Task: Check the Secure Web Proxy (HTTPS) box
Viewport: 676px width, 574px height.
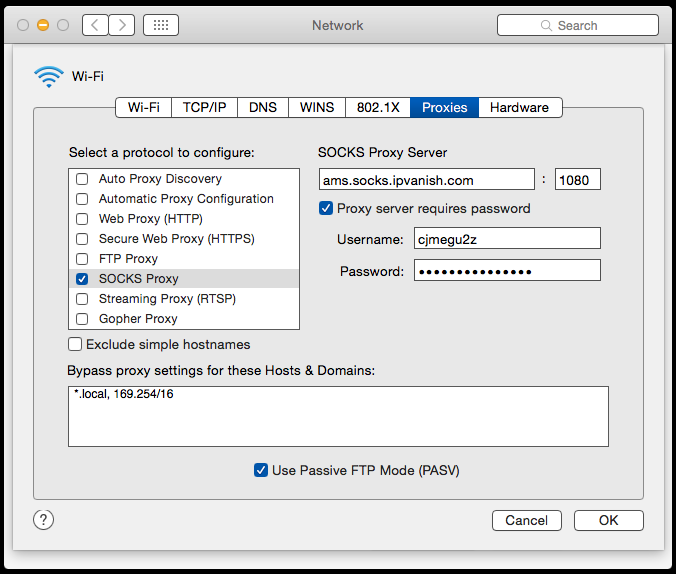Action: [x=82, y=239]
